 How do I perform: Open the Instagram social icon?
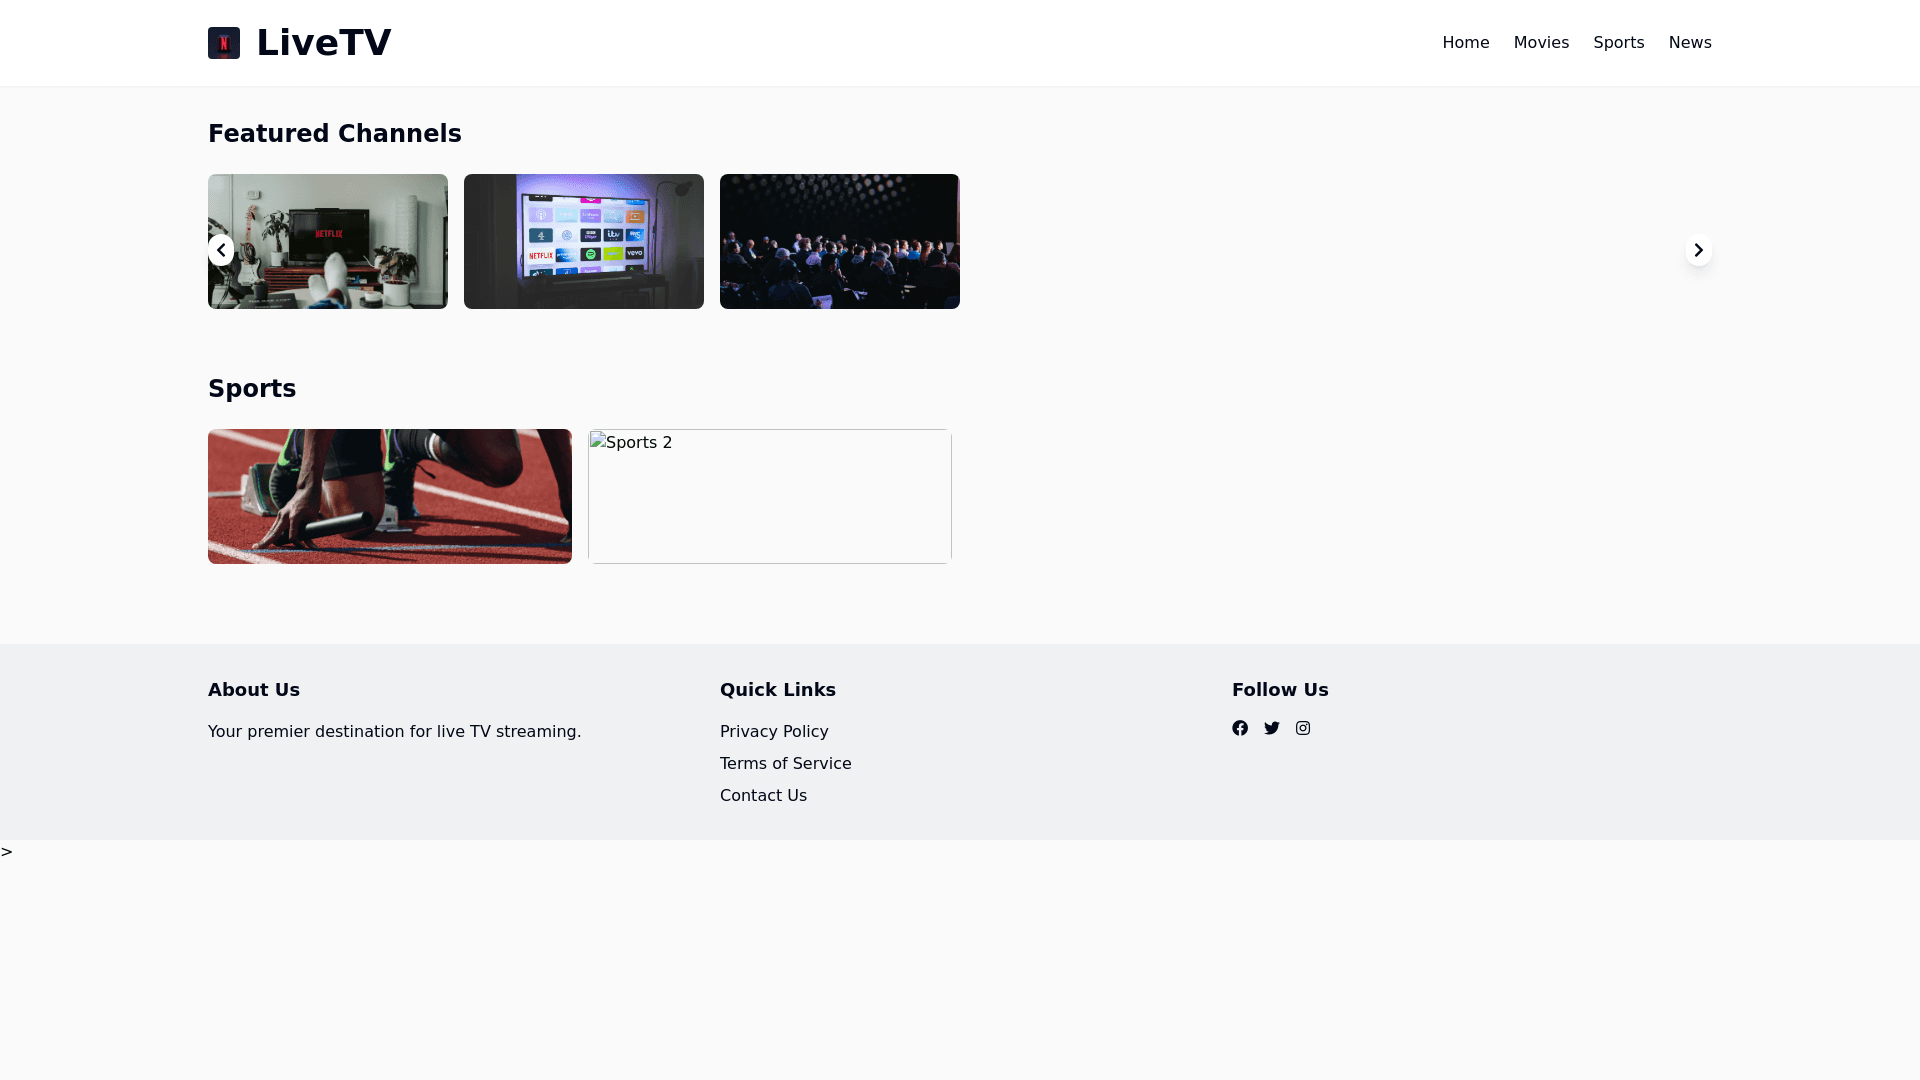coord(1303,728)
